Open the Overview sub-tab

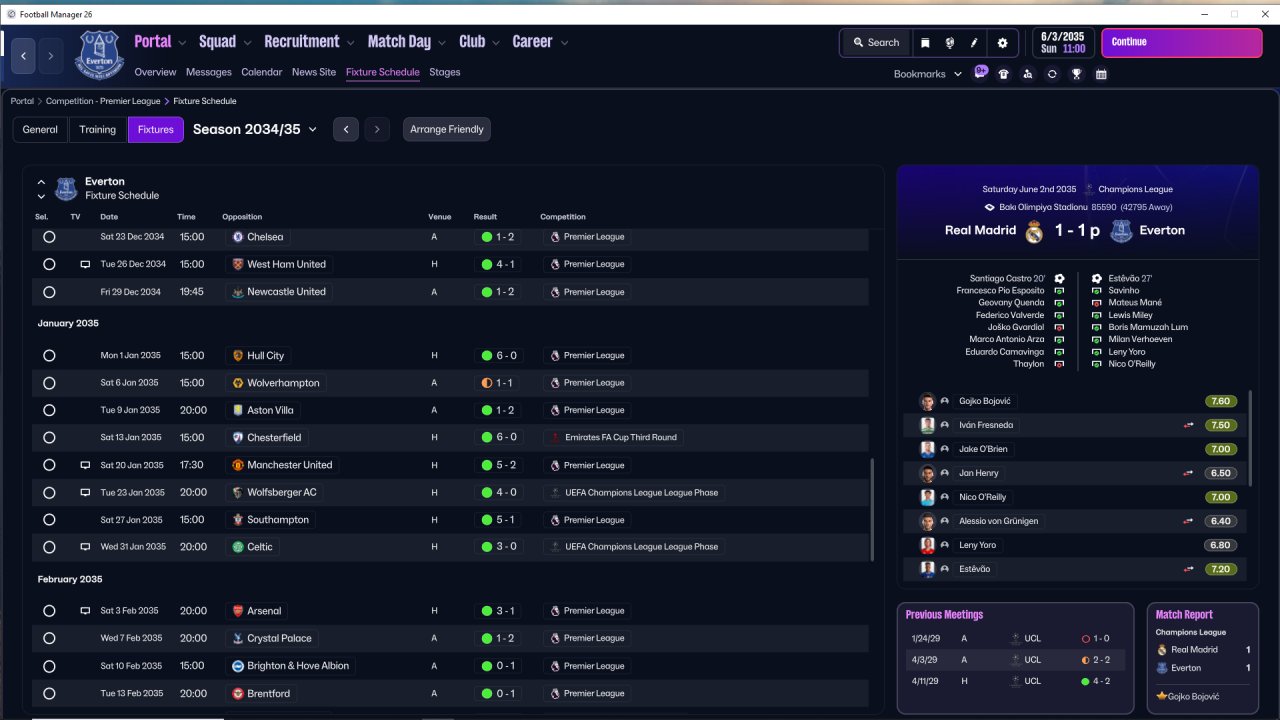(155, 72)
